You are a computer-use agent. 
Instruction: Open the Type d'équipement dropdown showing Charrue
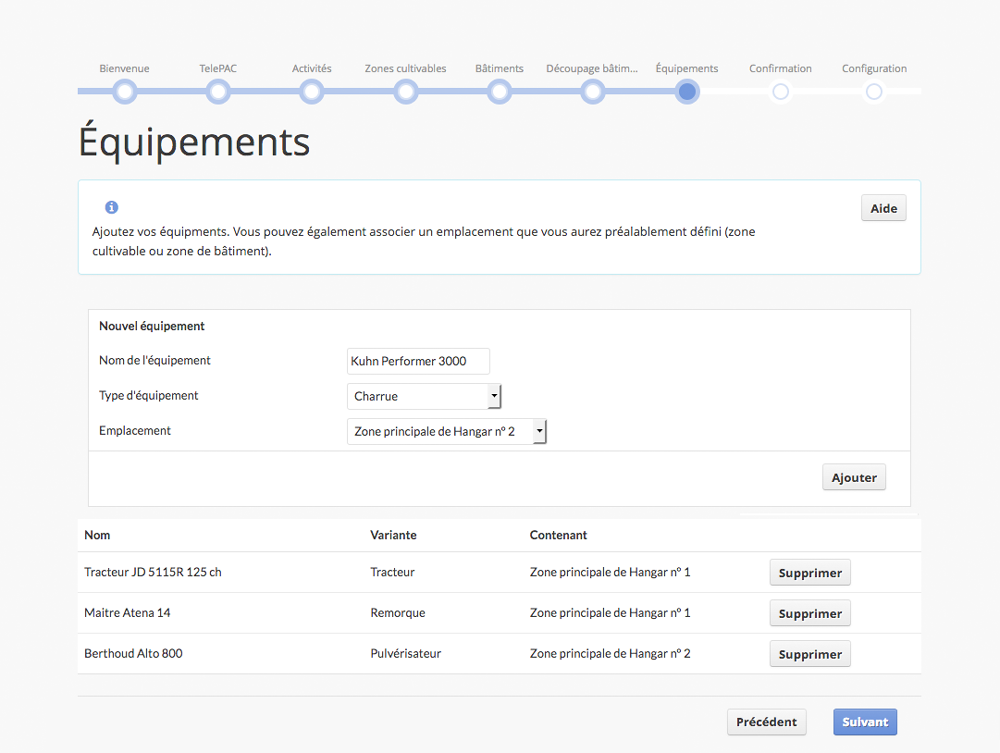424,396
